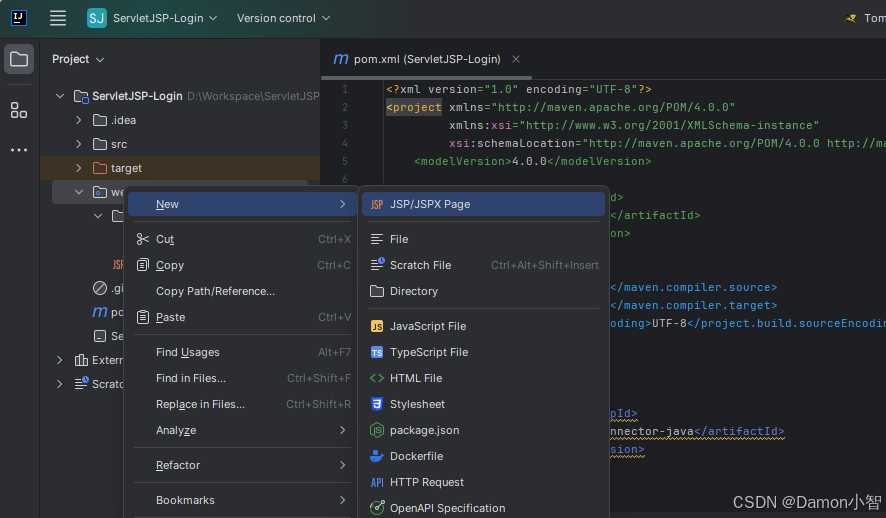Expand the .idea folder
This screenshot has height=518, width=886.
click(x=79, y=120)
